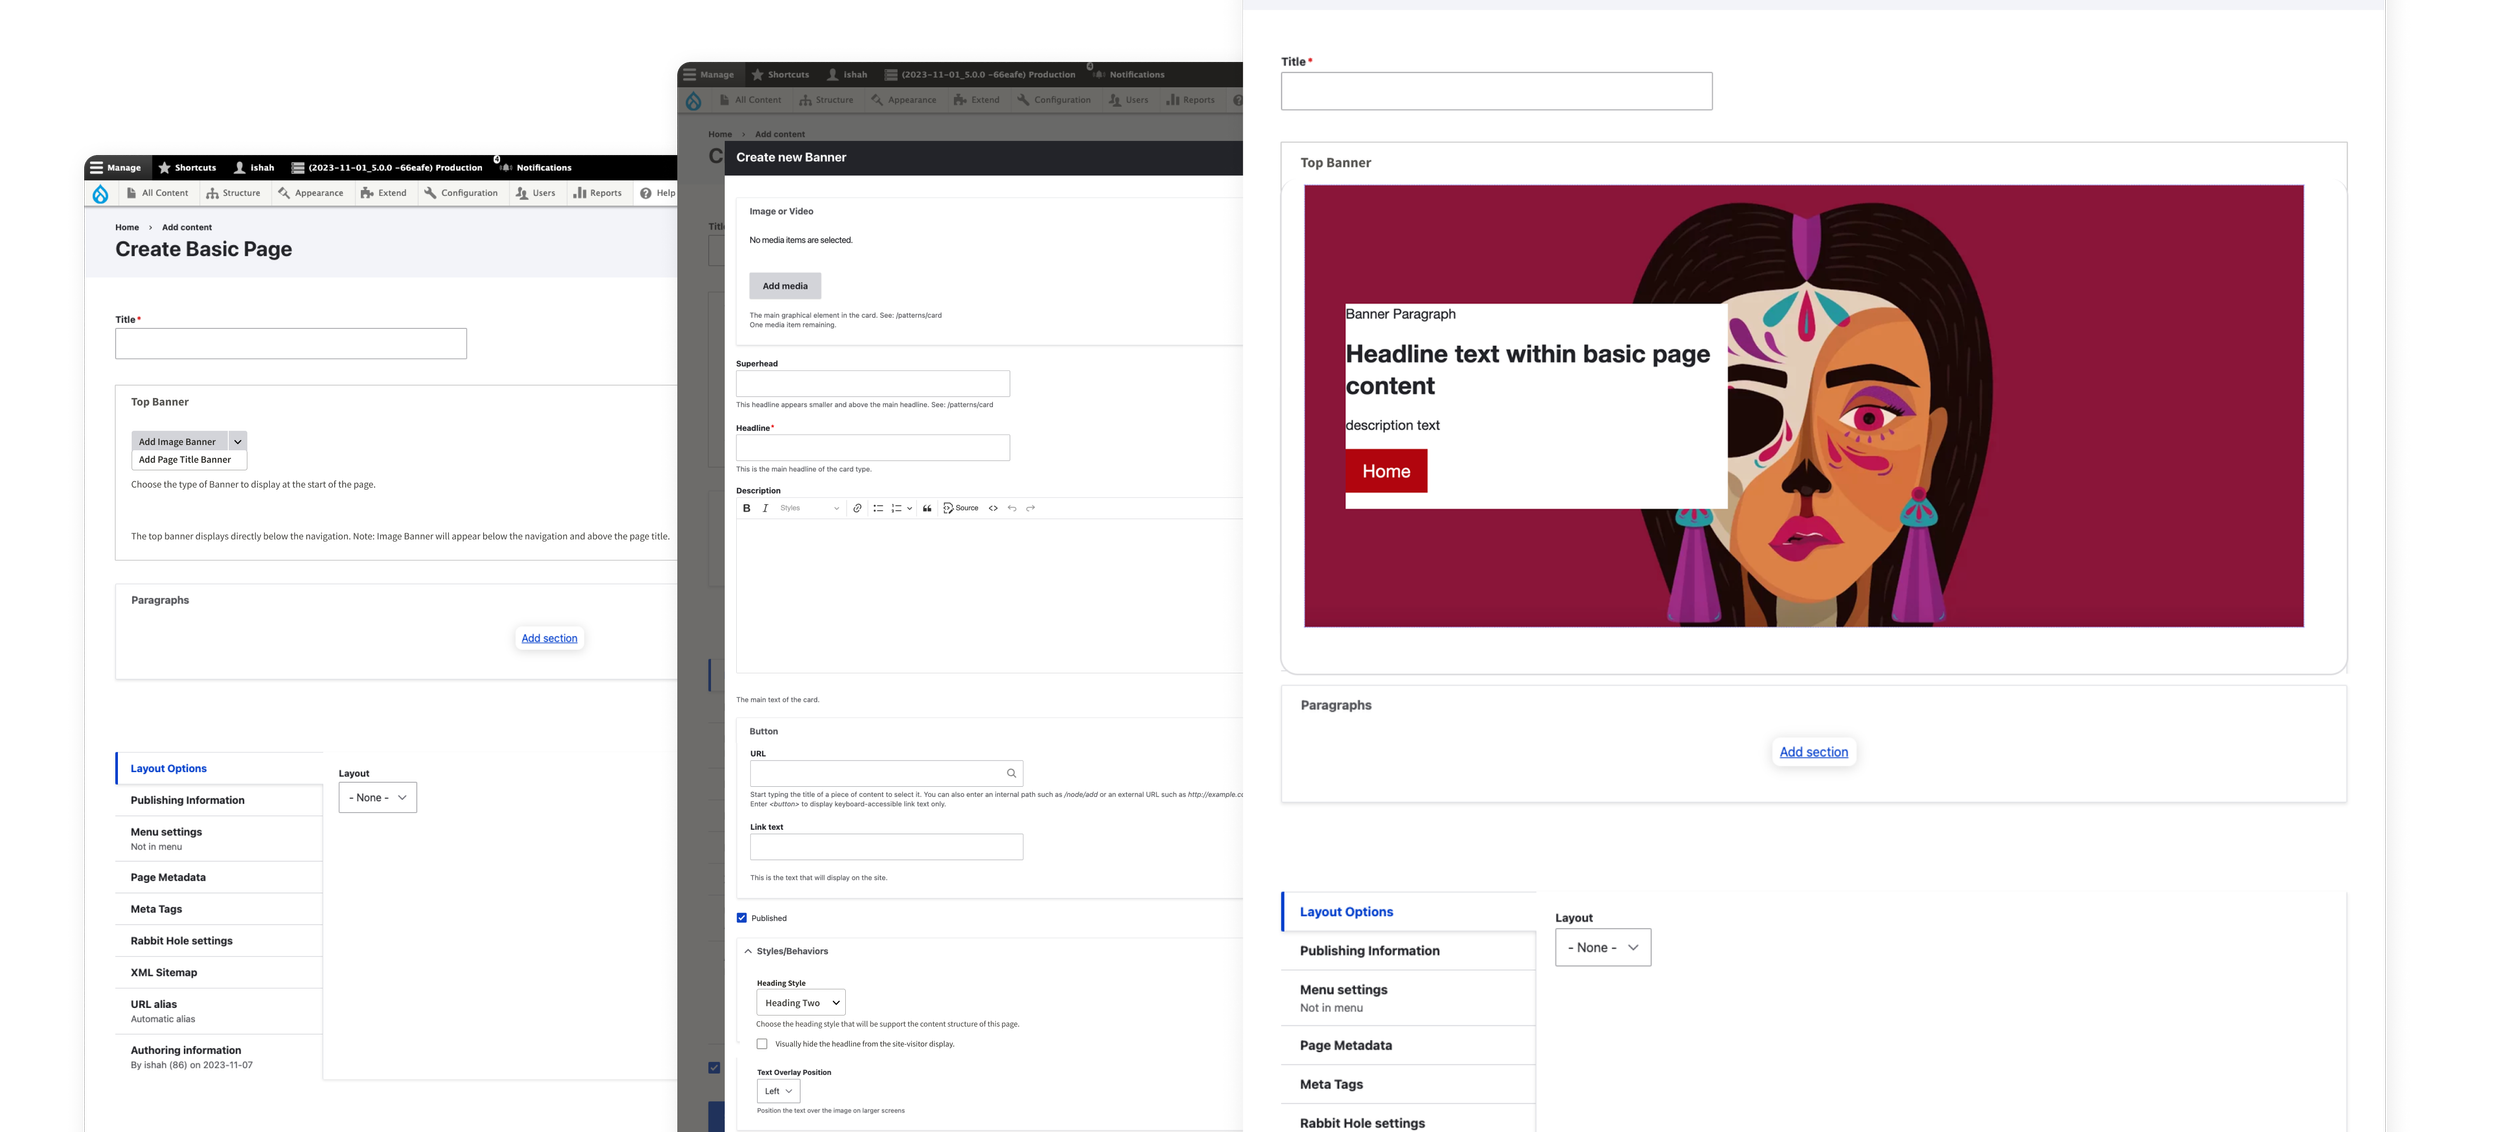The height and width of the screenshot is (1132, 2500).
Task: Toggle italic in Description editor
Action: click(x=765, y=508)
